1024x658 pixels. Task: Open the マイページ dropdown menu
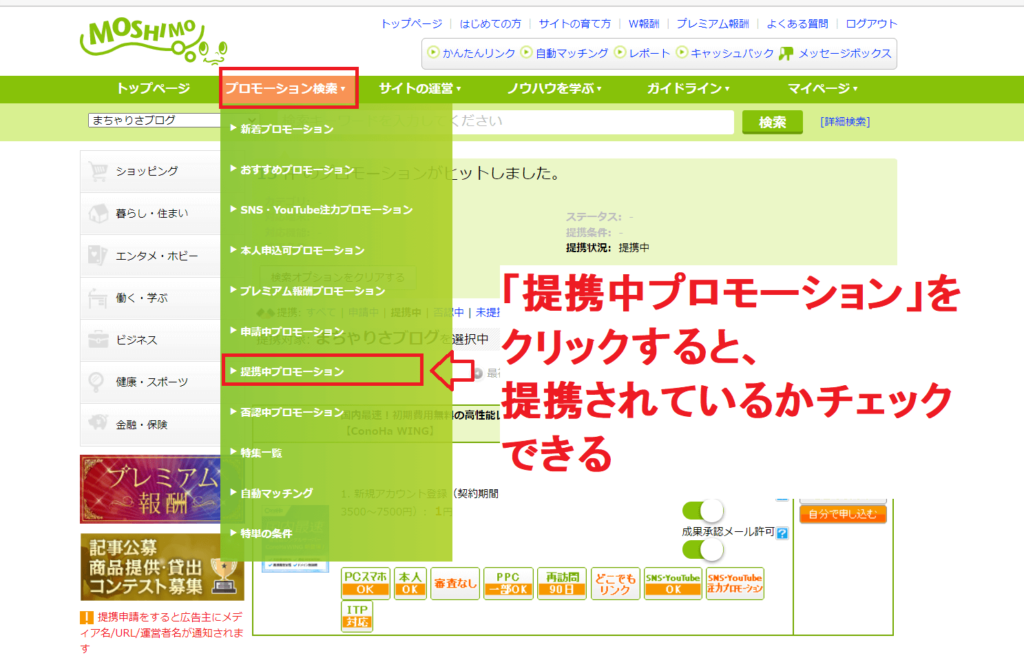(822, 89)
